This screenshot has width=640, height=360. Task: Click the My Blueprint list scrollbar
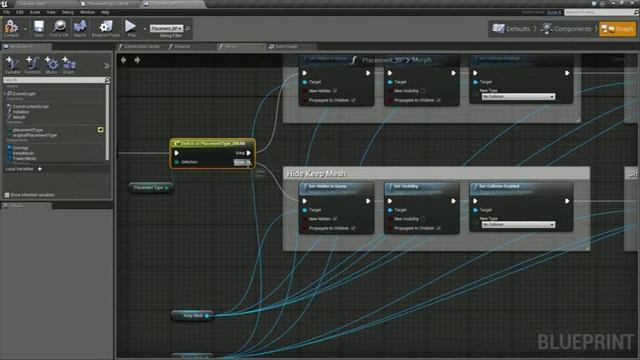click(107, 122)
